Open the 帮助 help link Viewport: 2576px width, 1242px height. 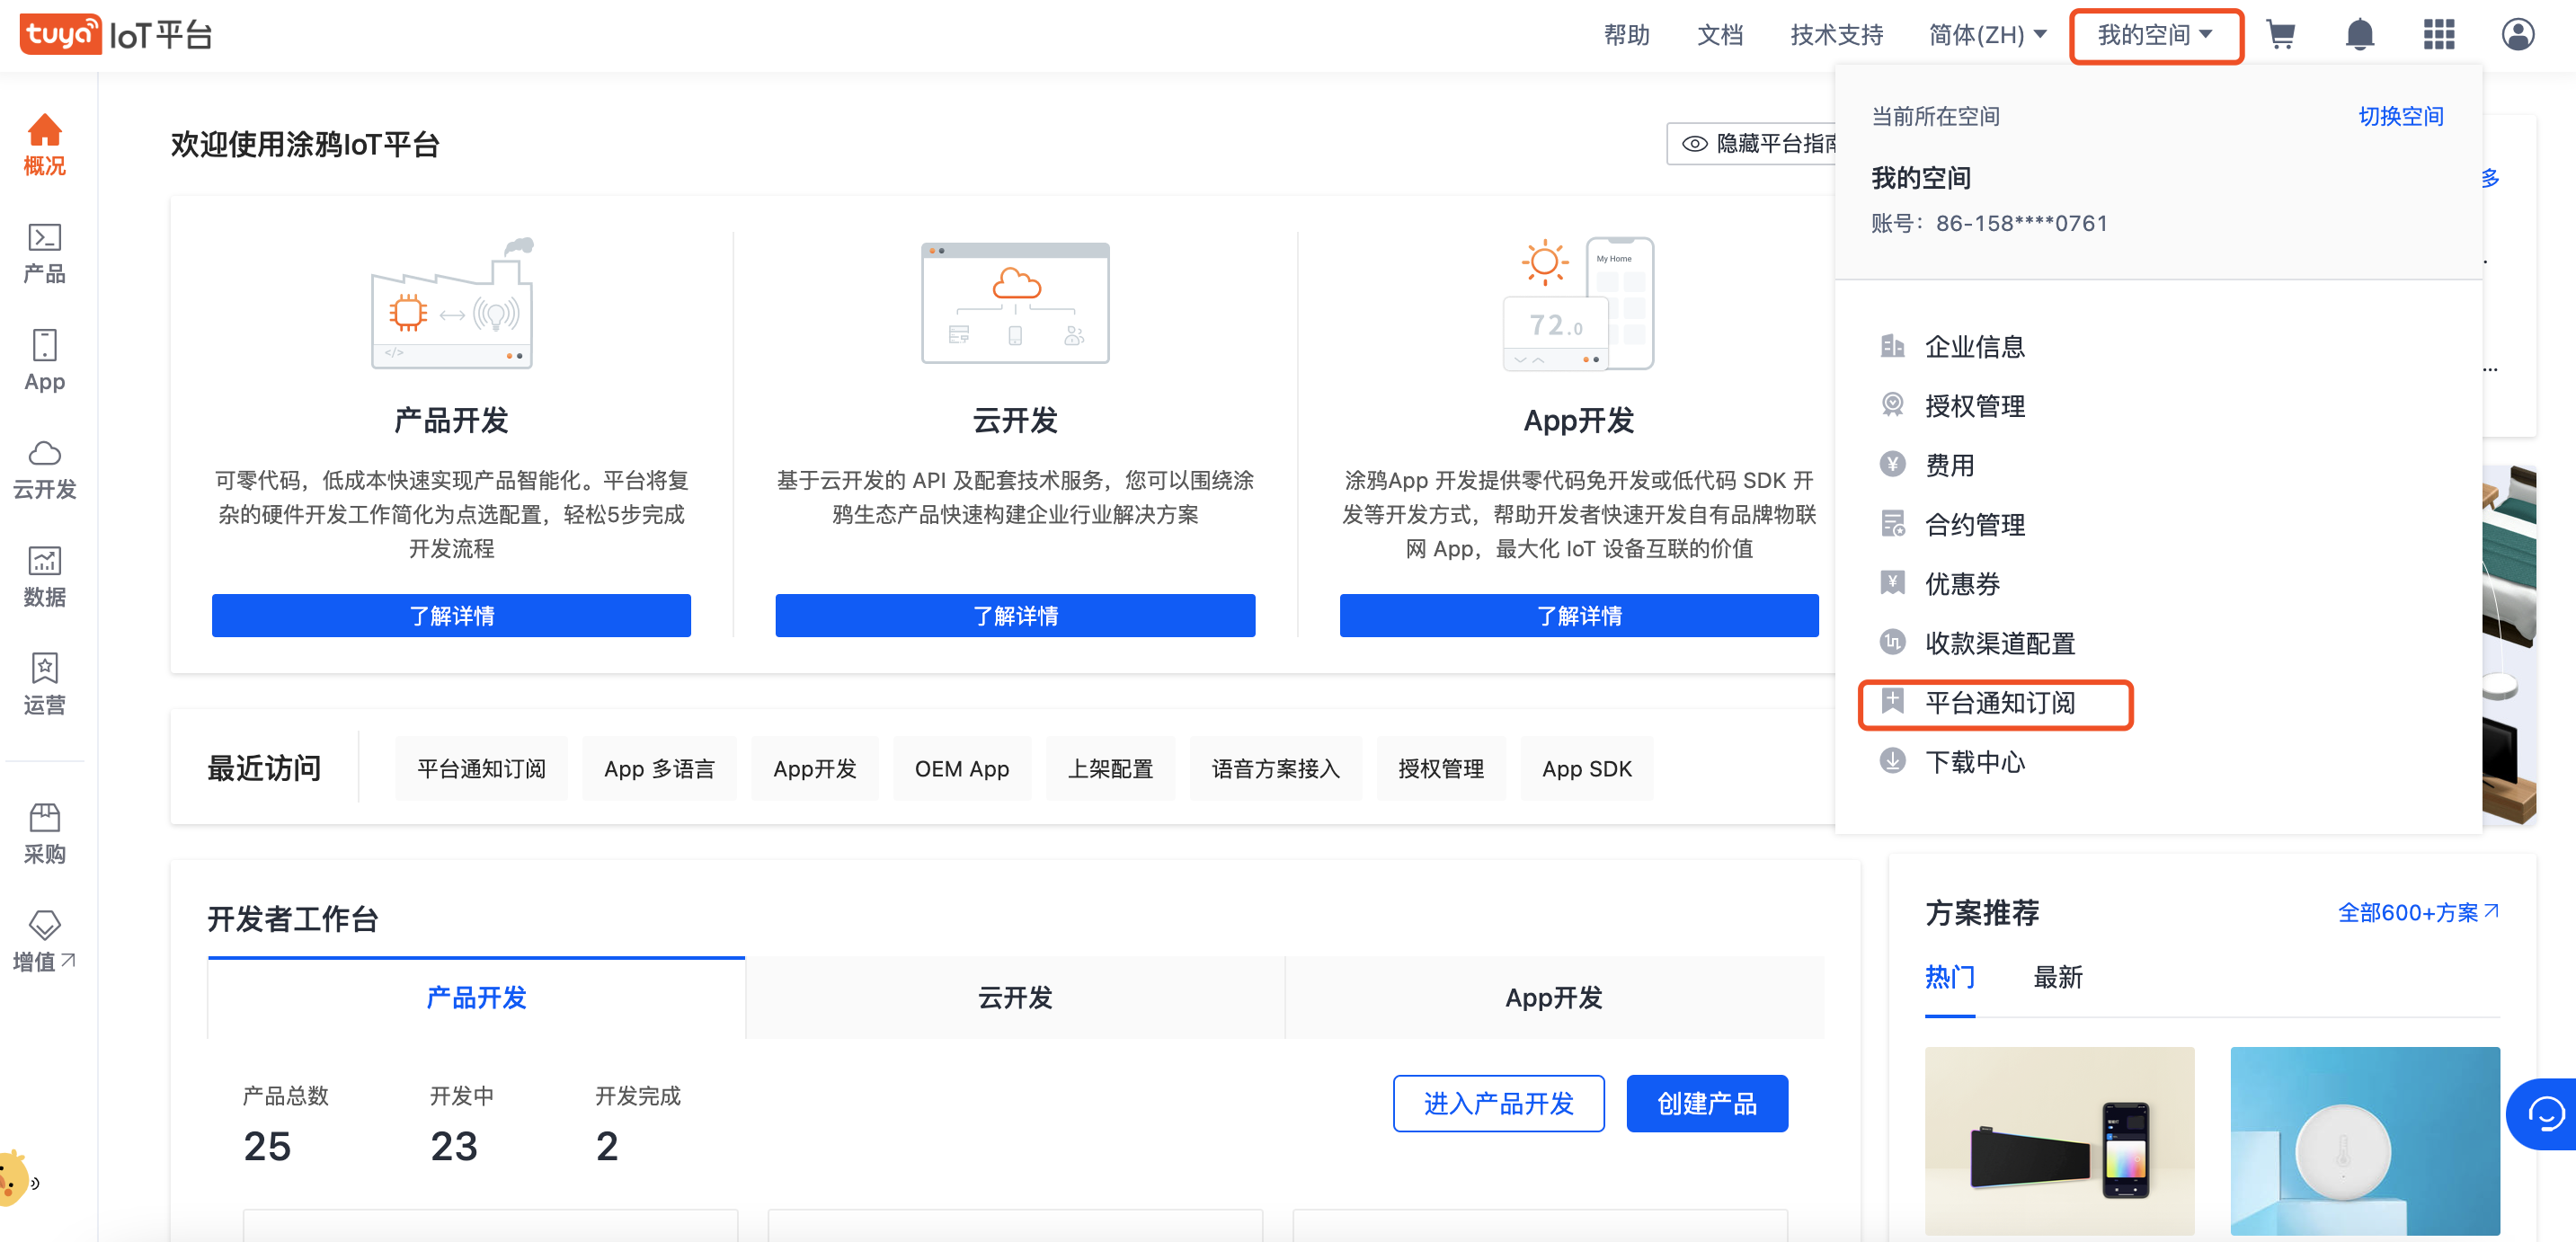click(1626, 35)
